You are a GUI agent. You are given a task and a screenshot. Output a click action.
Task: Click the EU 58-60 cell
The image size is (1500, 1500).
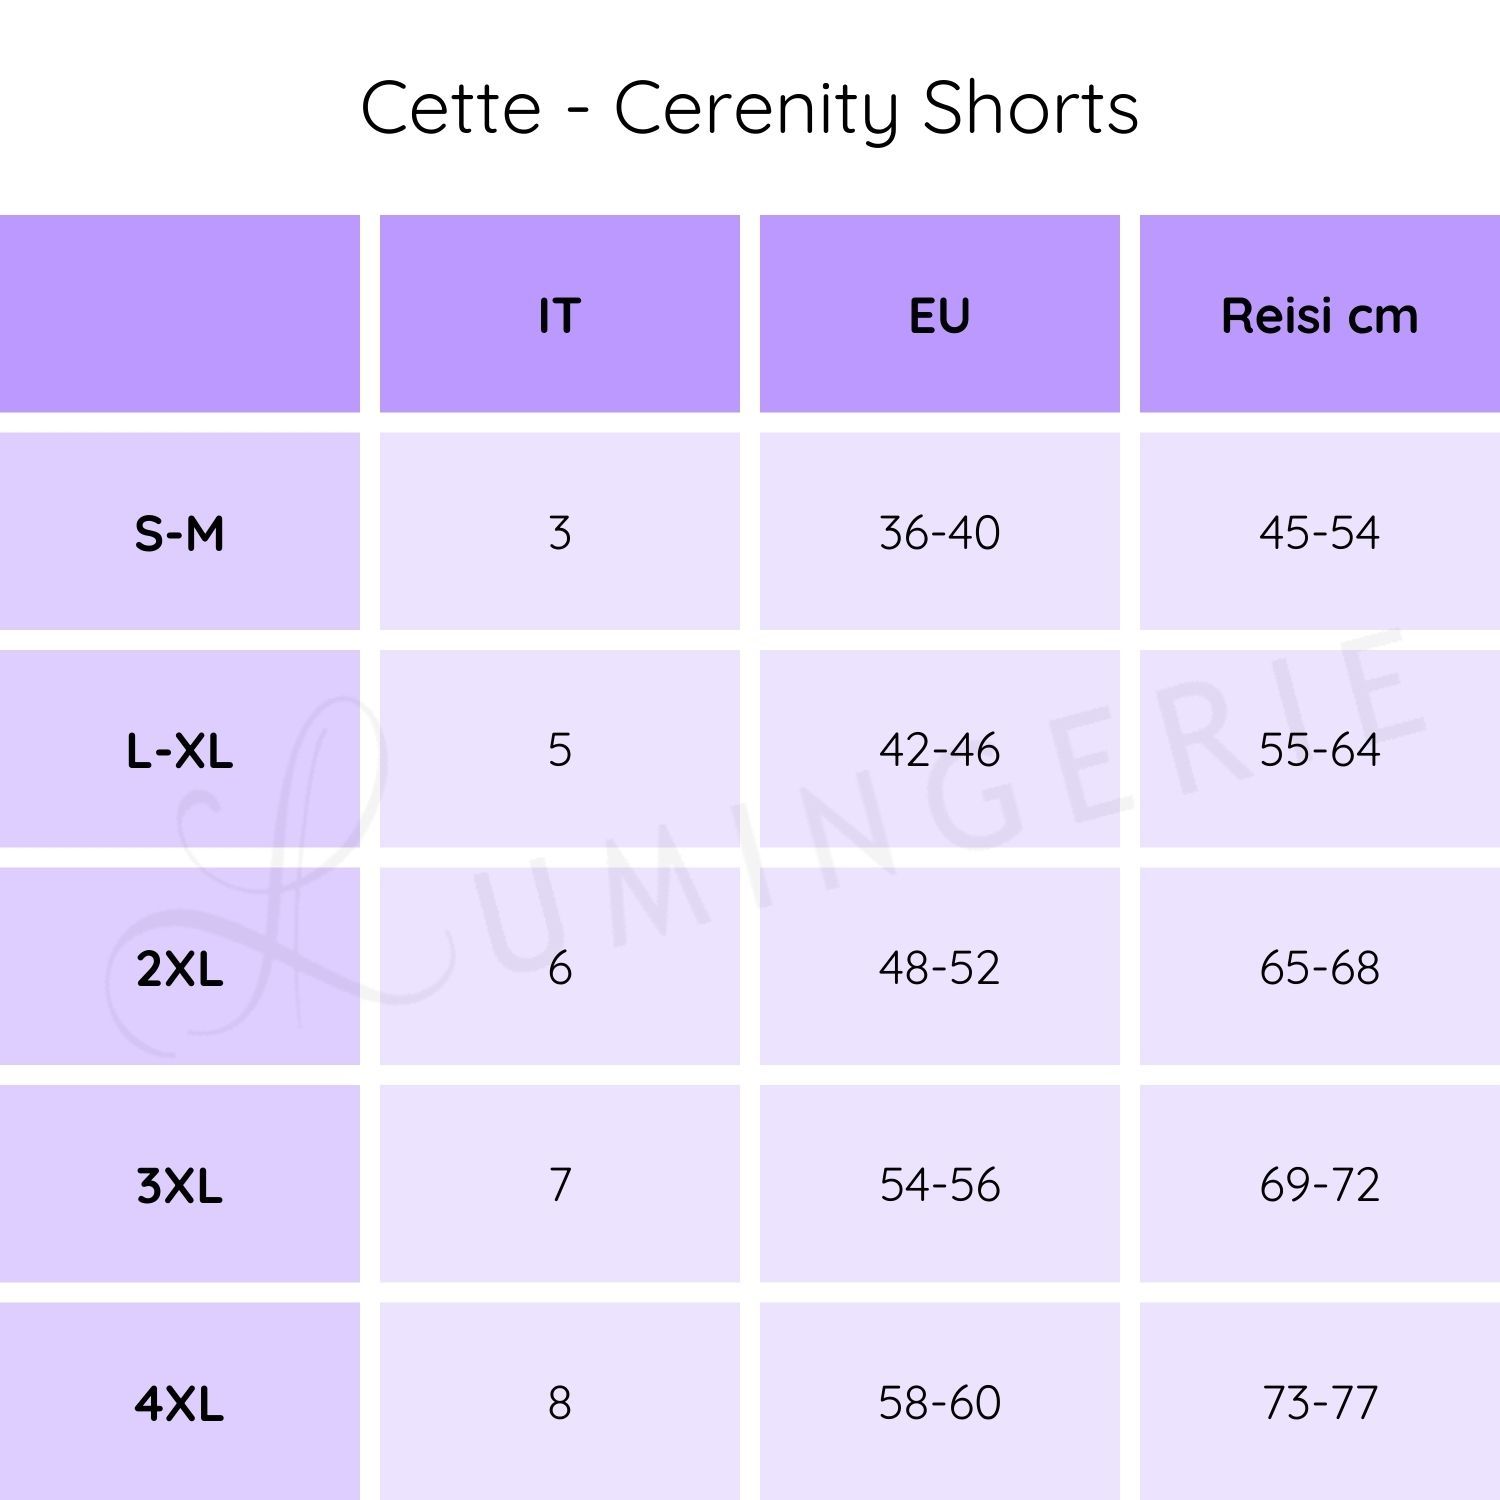pyautogui.click(x=939, y=1403)
